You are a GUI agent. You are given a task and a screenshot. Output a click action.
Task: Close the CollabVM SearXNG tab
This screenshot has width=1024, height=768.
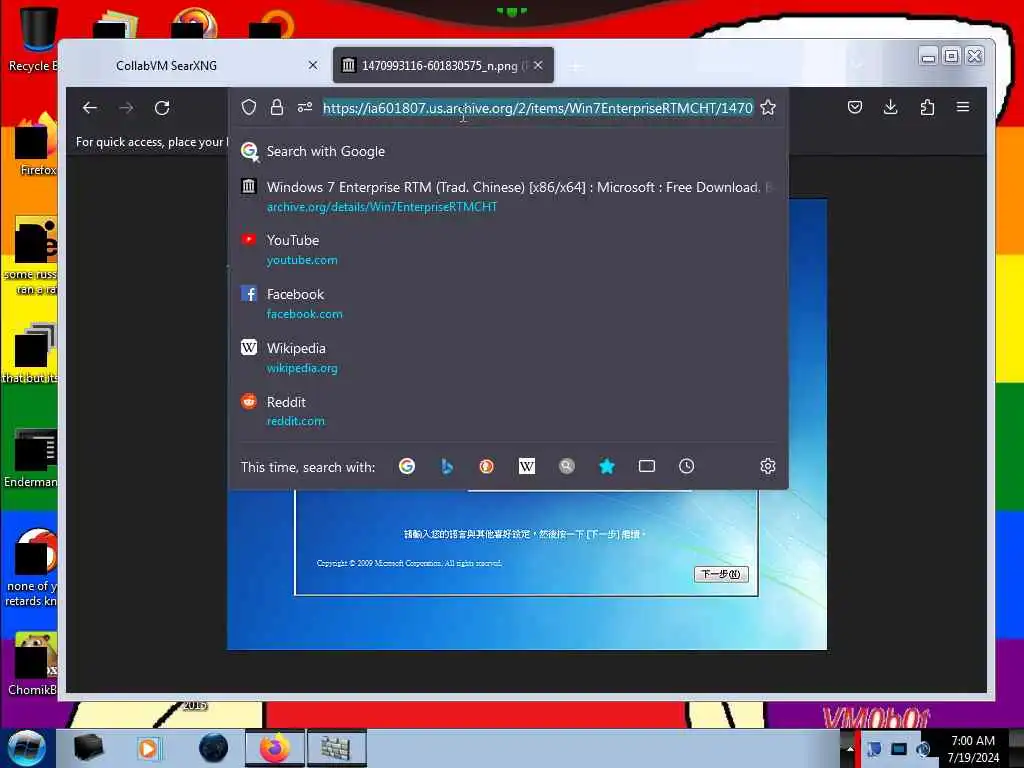(313, 65)
